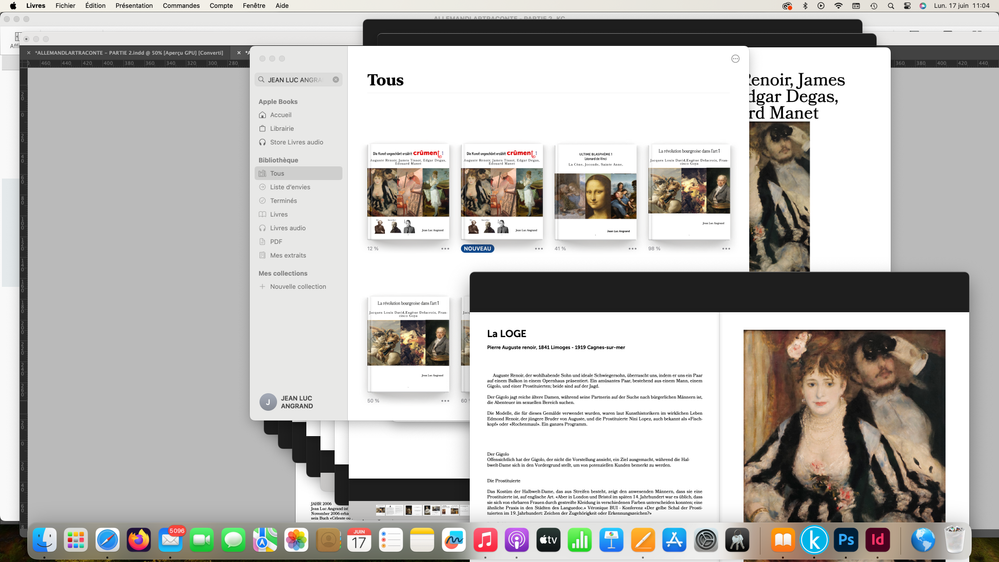The height and width of the screenshot is (562, 999).
Task: Open the Présentation menu
Action: (x=134, y=6)
